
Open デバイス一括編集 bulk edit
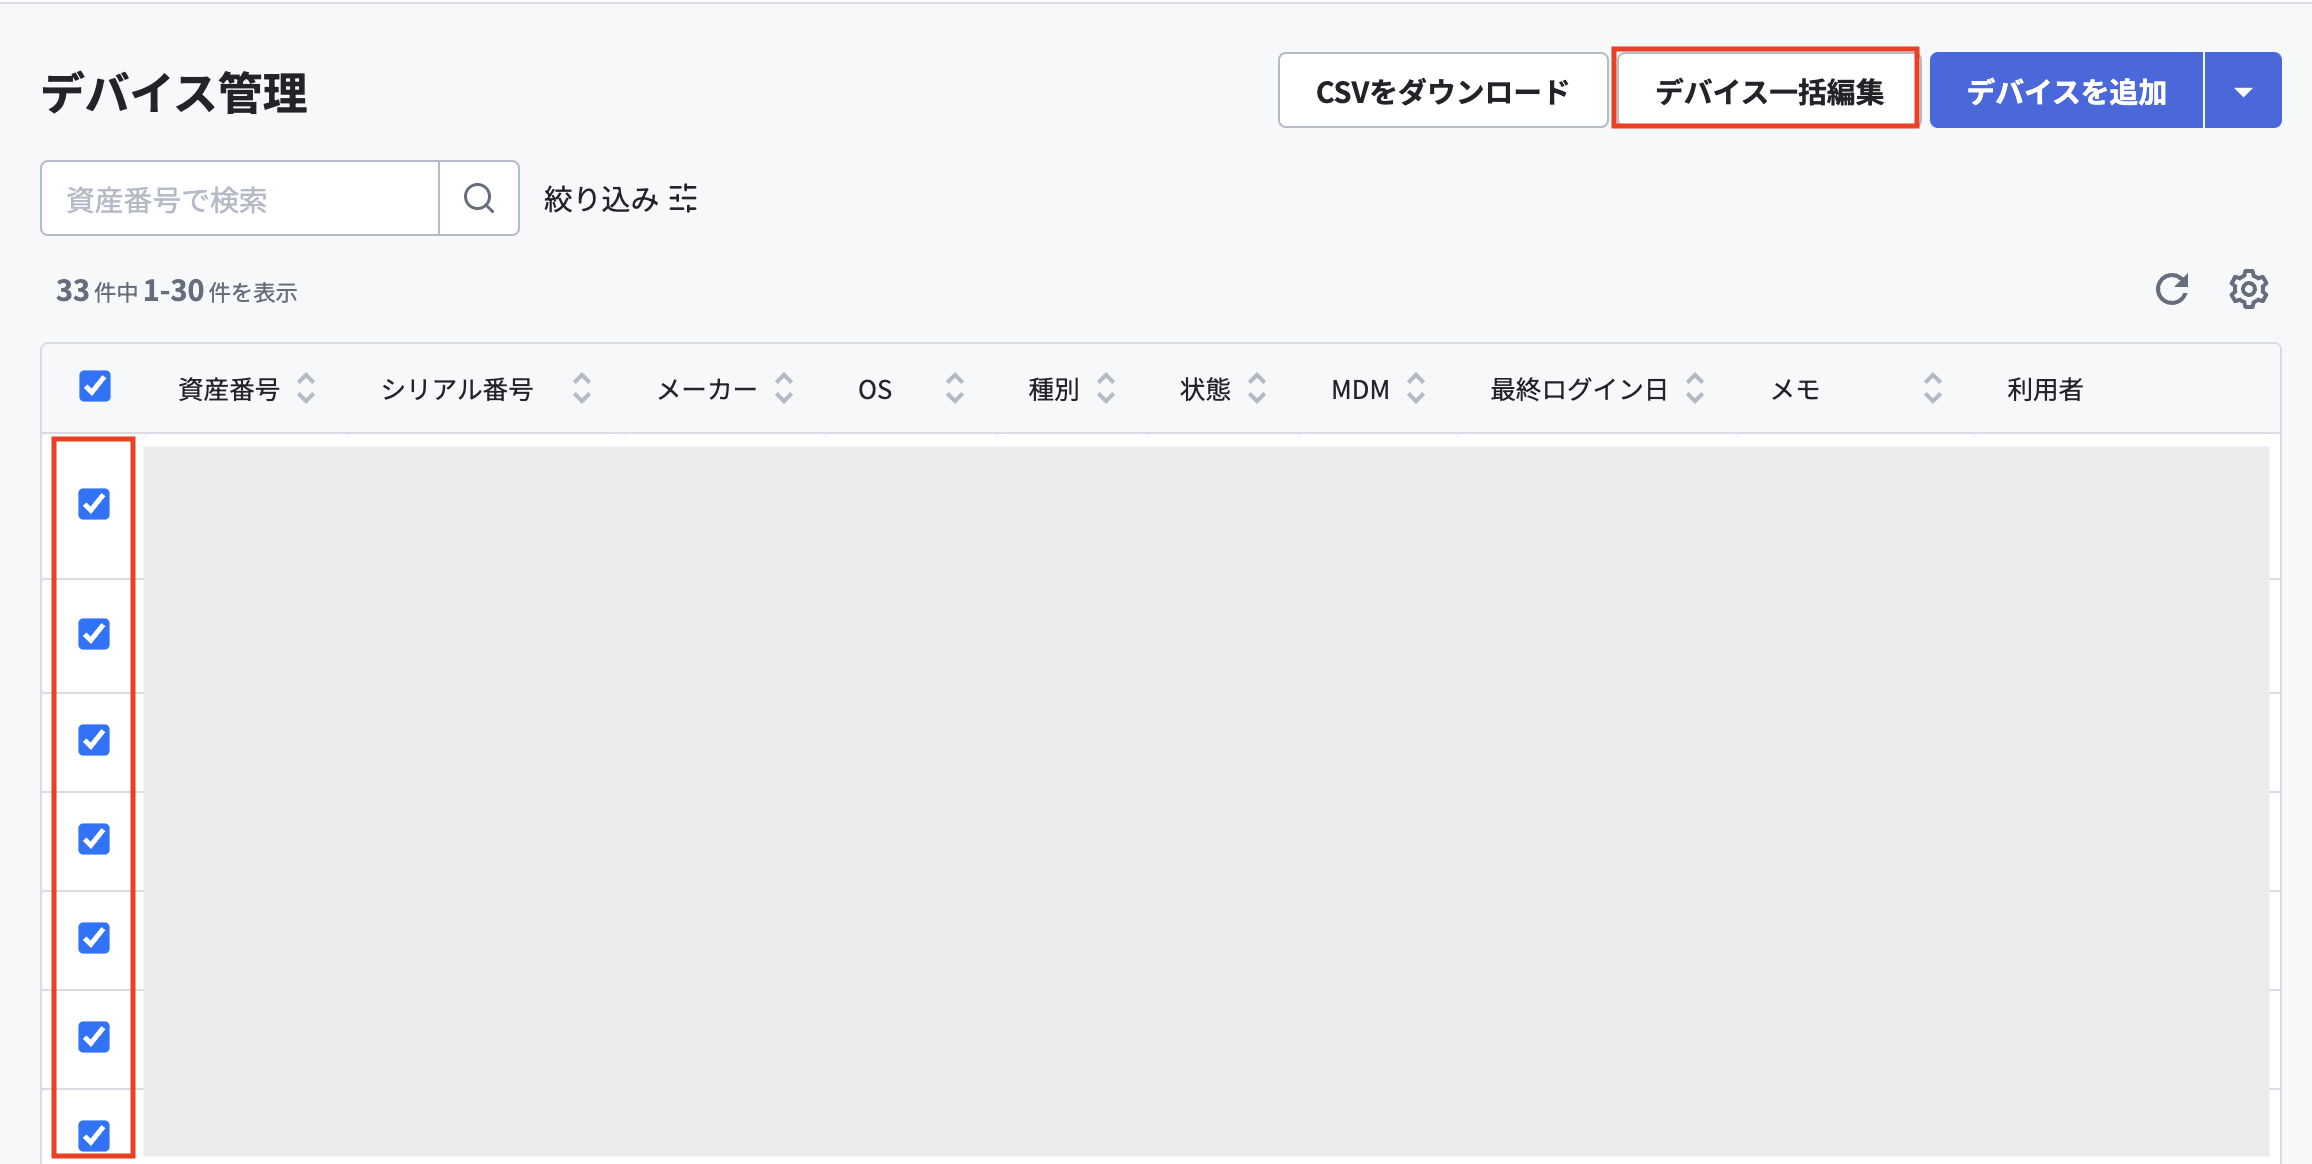click(x=1767, y=91)
